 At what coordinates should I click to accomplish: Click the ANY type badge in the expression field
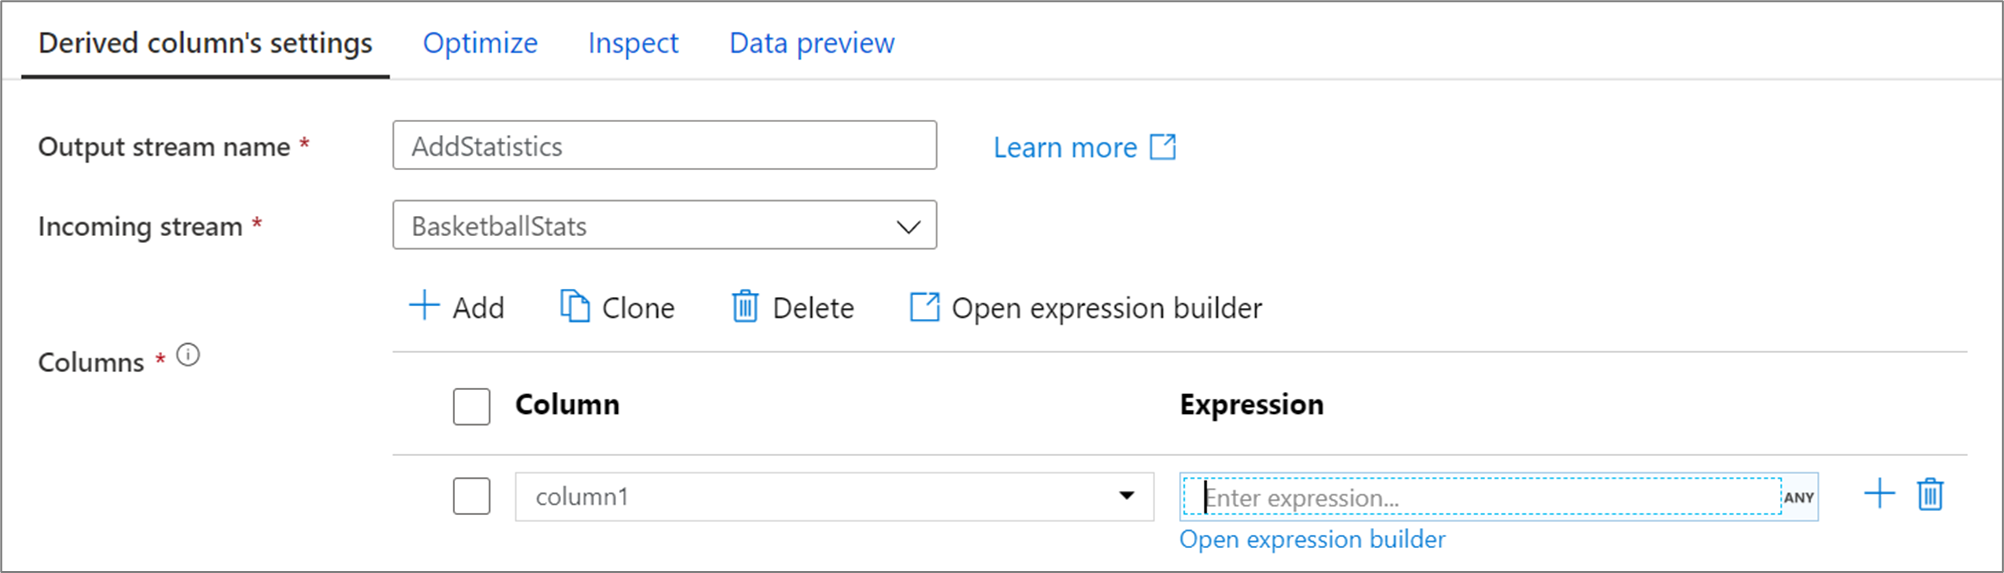point(1799,497)
